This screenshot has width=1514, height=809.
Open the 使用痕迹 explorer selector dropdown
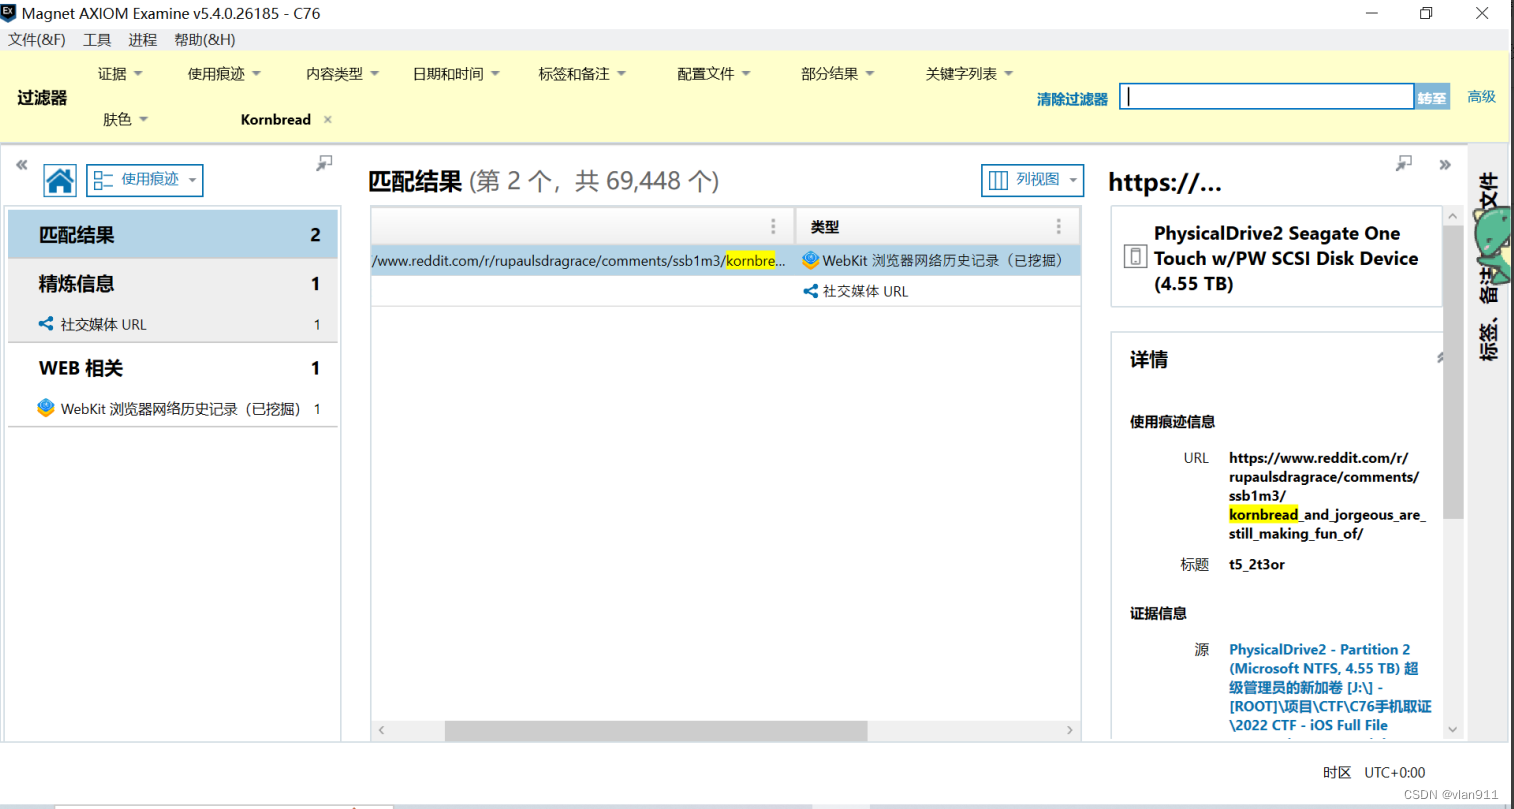(145, 180)
